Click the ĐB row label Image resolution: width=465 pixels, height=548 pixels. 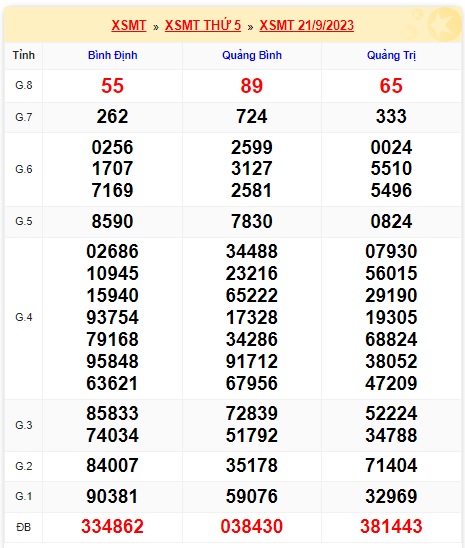pos(23,527)
